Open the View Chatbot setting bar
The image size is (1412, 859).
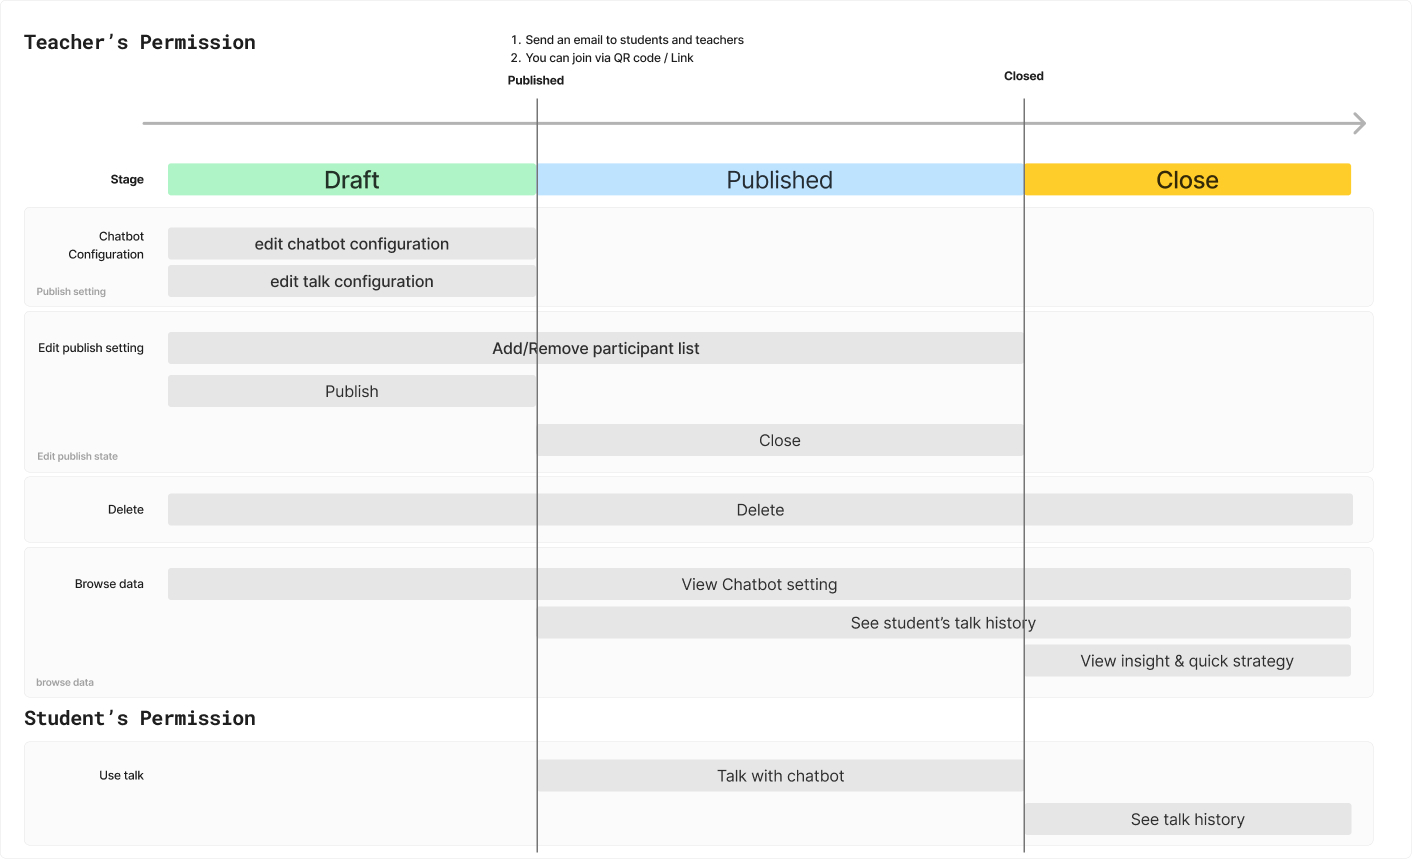point(759,585)
